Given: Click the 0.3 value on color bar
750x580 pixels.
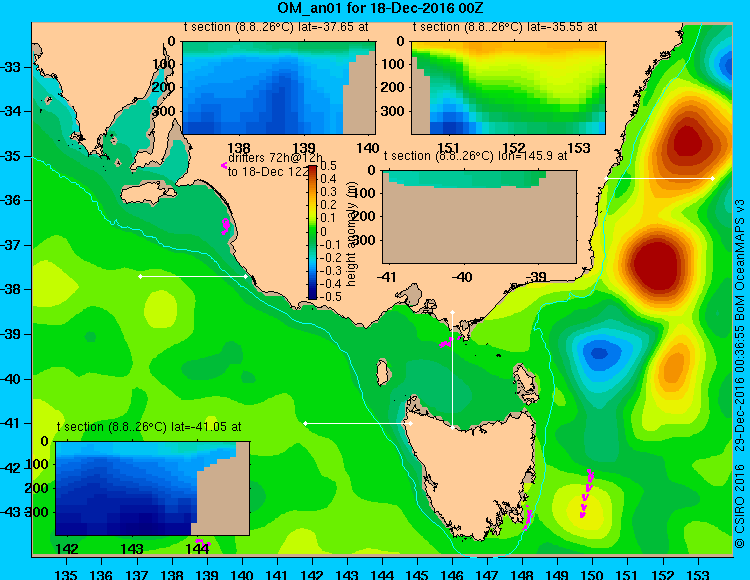Looking at the screenshot, I should click(x=328, y=192).
